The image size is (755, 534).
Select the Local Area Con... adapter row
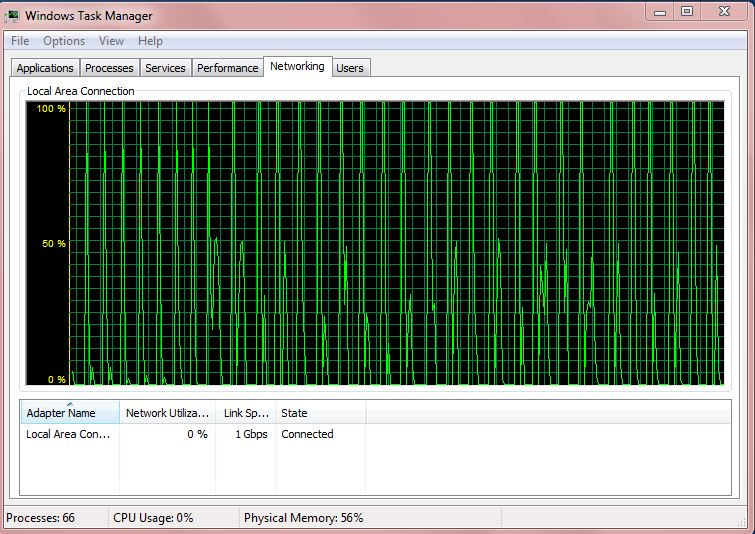click(376, 434)
